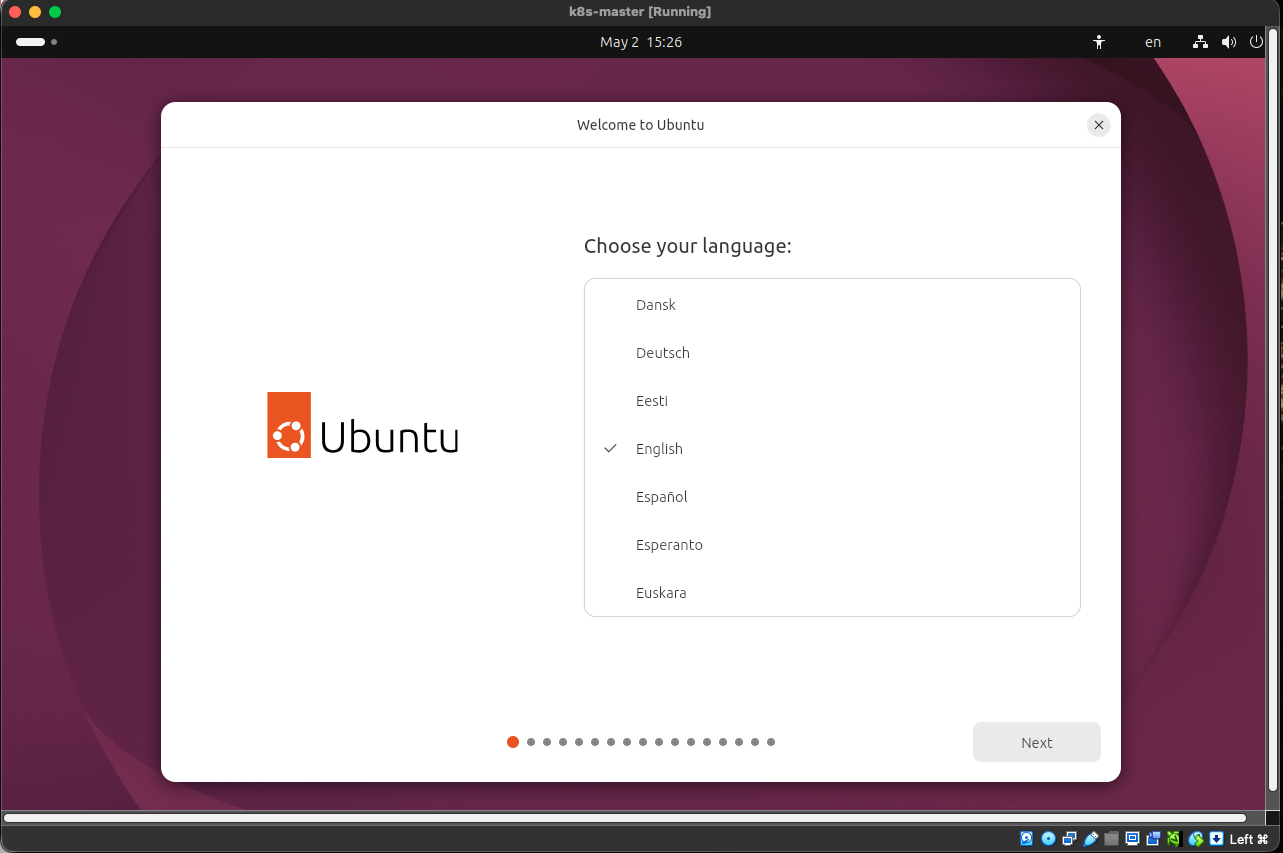The image size is (1283, 853).
Task: Click the horizontal scrollbar of the VM window
Action: click(625, 818)
